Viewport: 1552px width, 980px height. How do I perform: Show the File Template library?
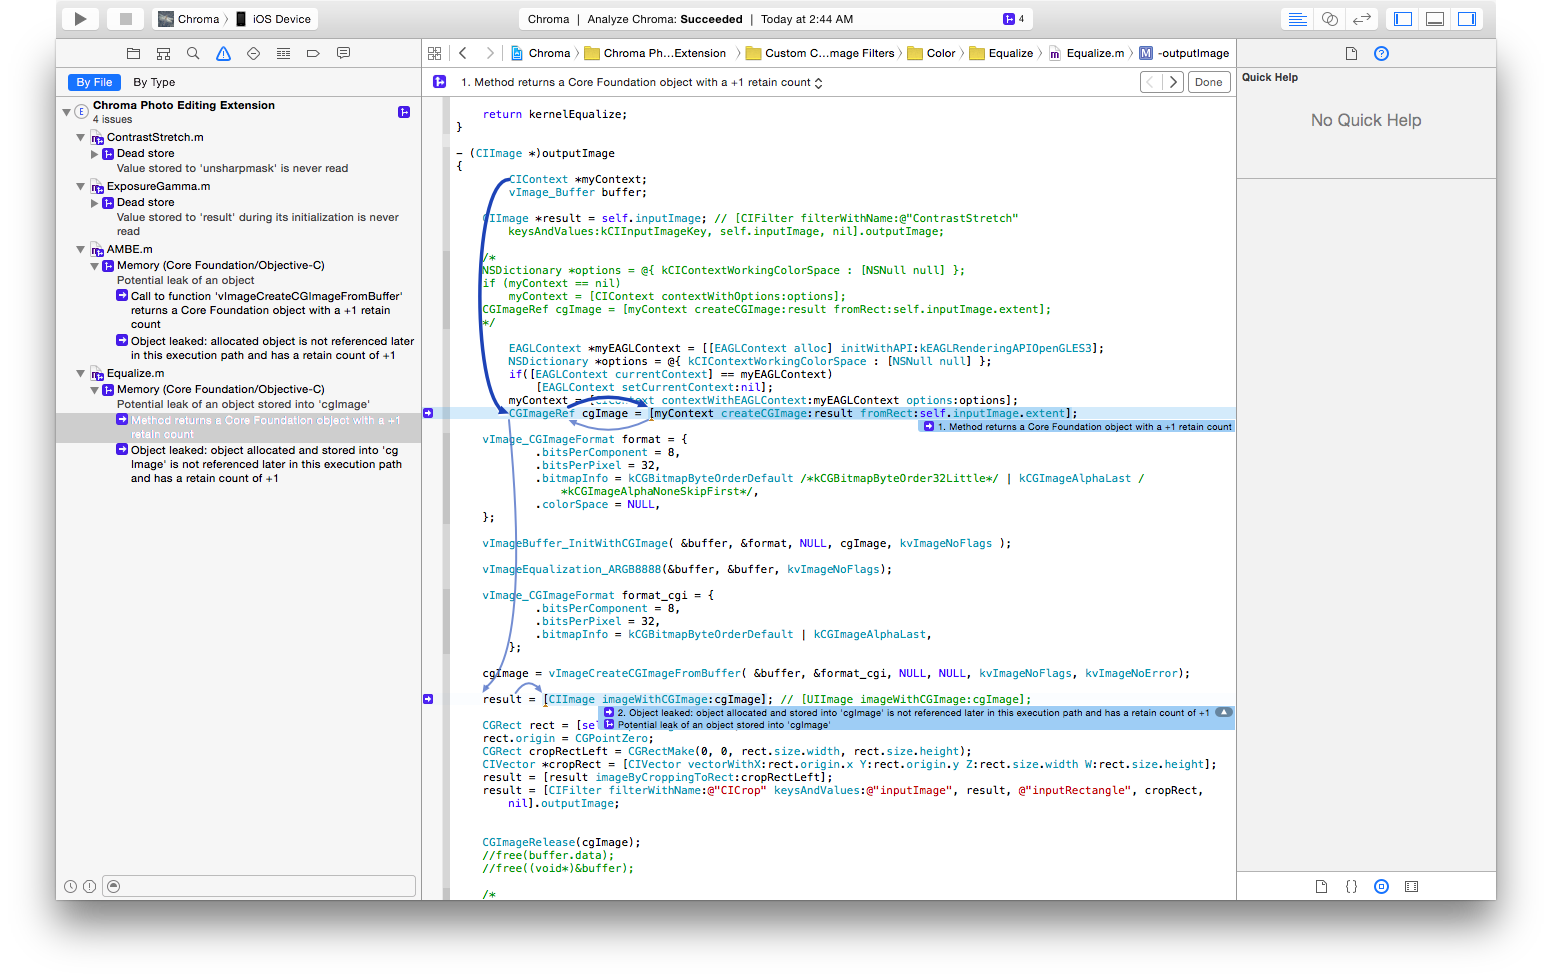[1321, 886]
